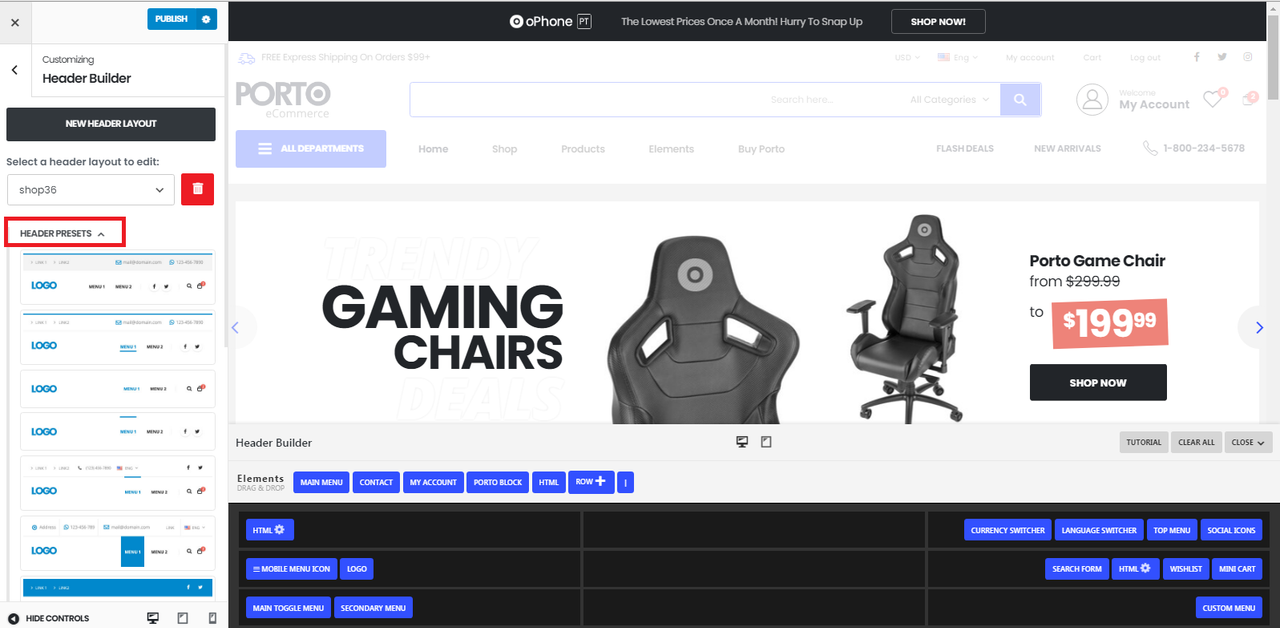Click the phone icon beside 1-800-234-5678
This screenshot has width=1280, height=628.
tap(1150, 148)
